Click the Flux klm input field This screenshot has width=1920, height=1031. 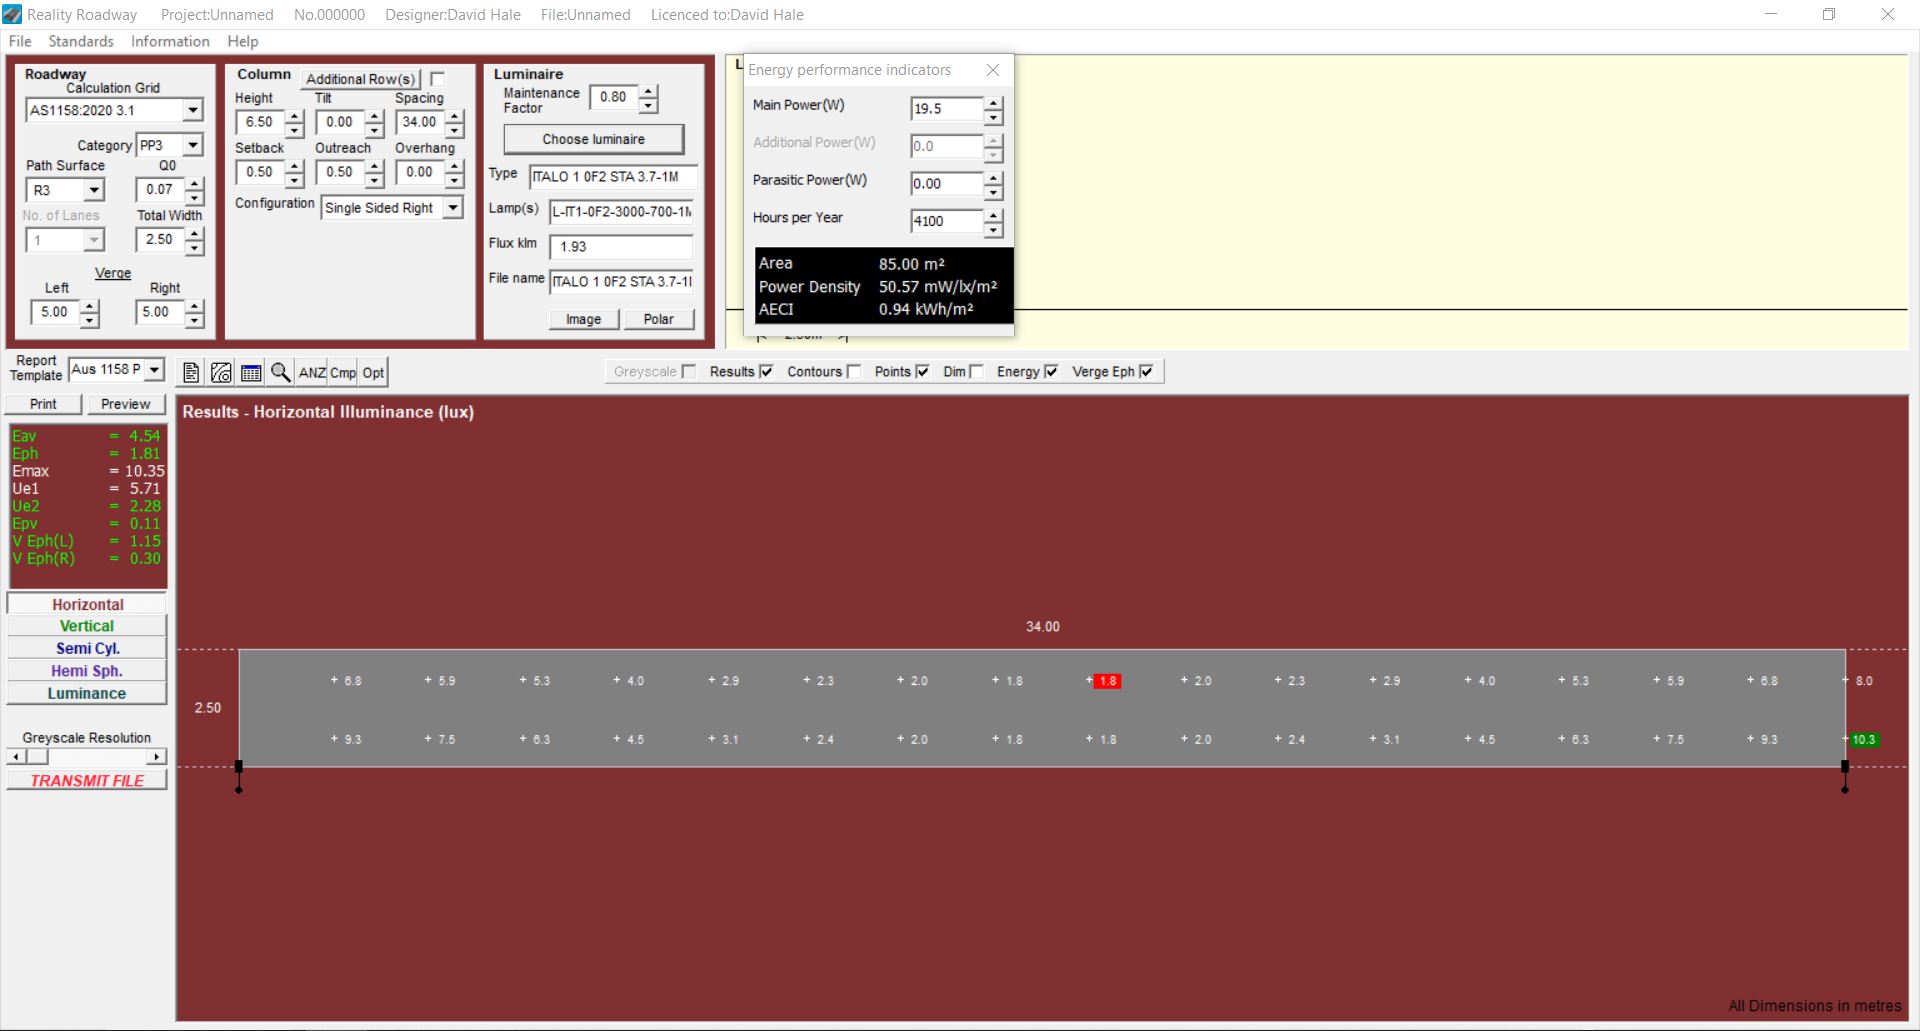pyautogui.click(x=621, y=247)
